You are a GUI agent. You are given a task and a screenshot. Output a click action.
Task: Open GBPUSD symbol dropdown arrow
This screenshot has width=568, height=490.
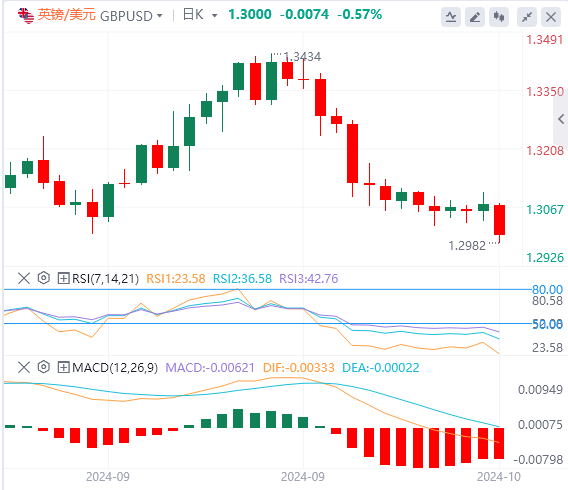pyautogui.click(x=159, y=16)
